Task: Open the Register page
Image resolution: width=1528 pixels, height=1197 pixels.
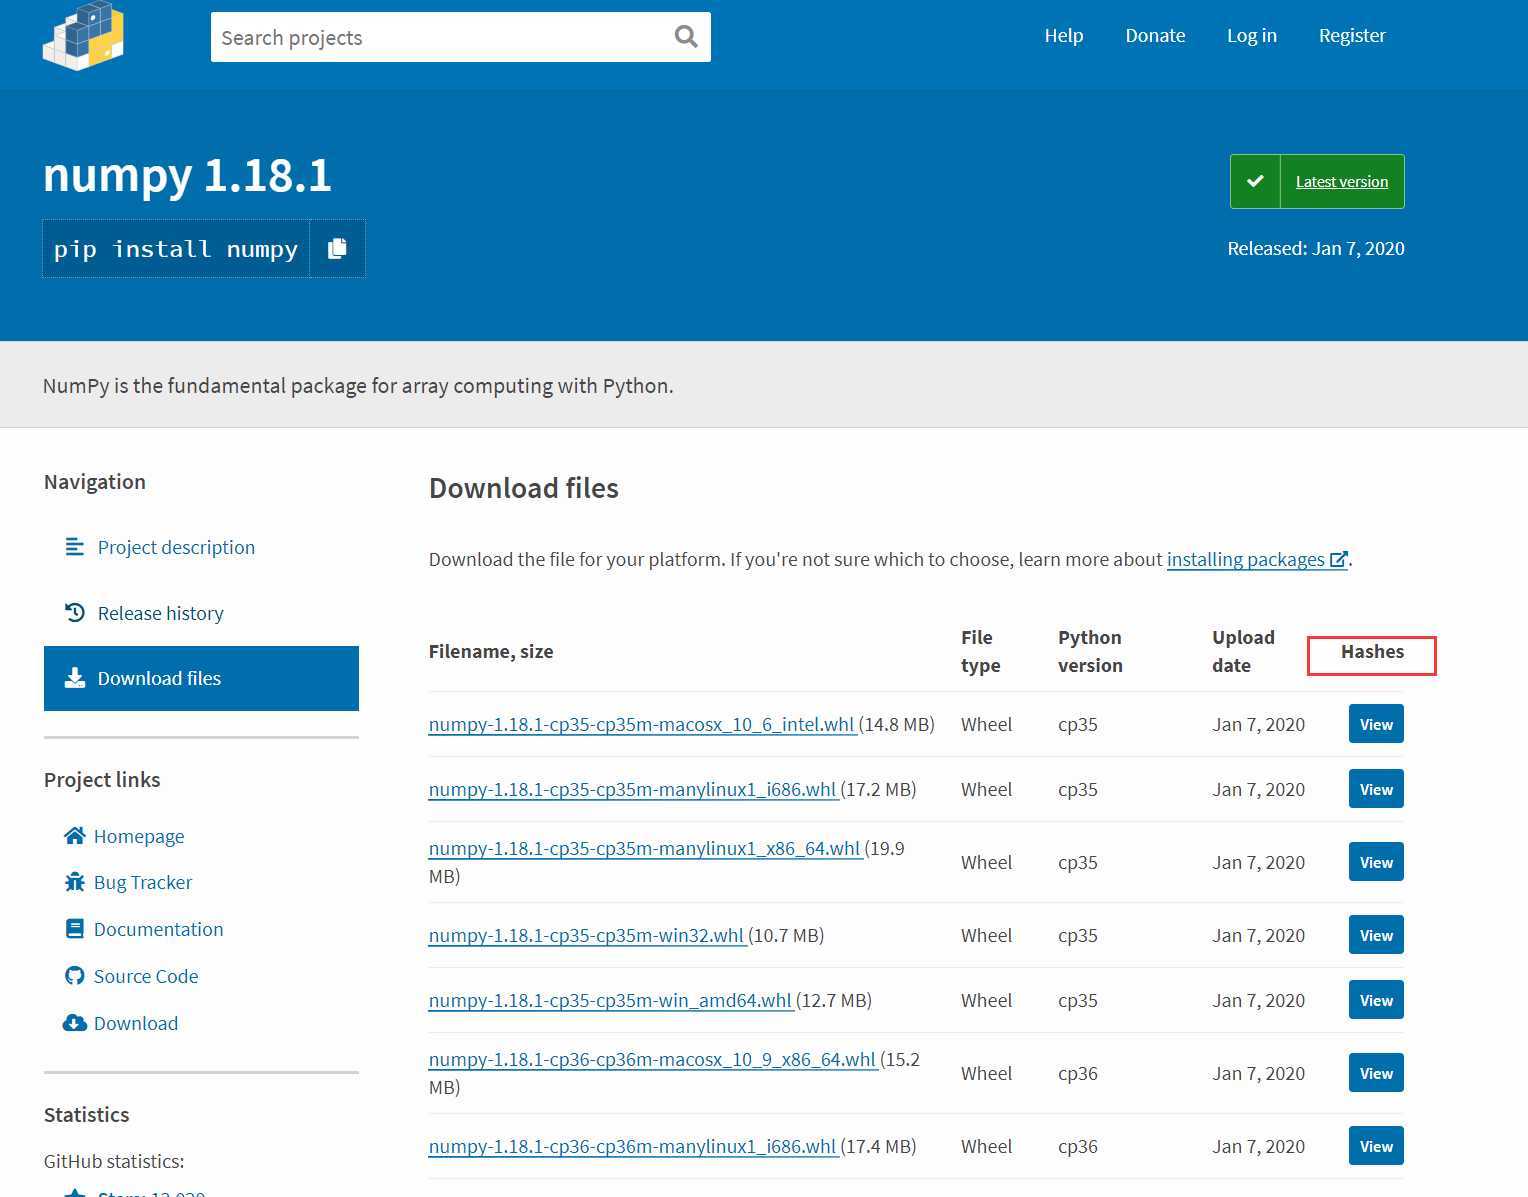Action: coord(1352,36)
